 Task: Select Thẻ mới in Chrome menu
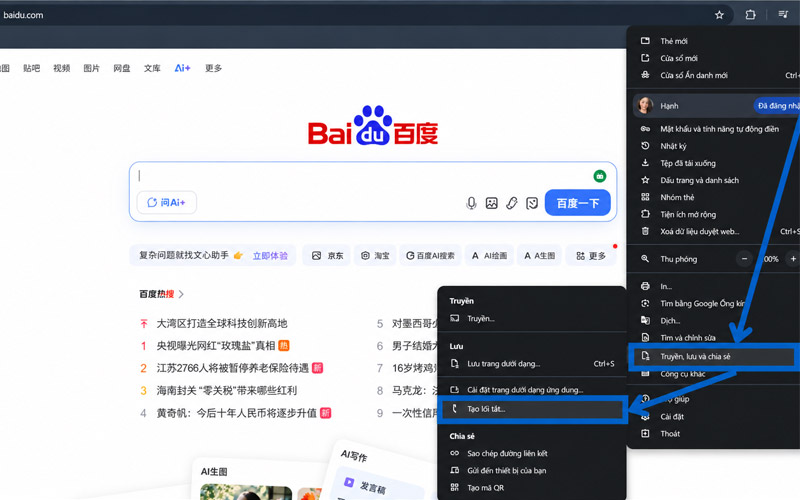[x=713, y=41]
